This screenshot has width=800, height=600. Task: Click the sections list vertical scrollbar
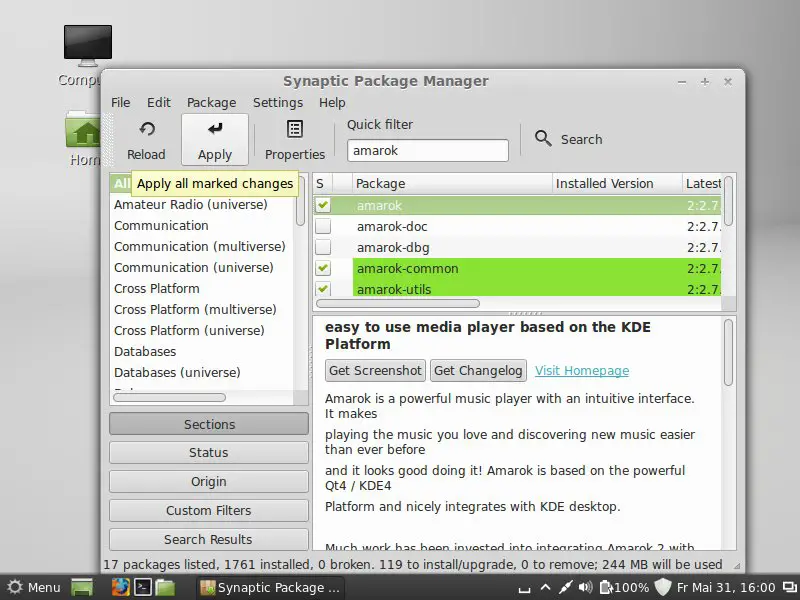301,201
